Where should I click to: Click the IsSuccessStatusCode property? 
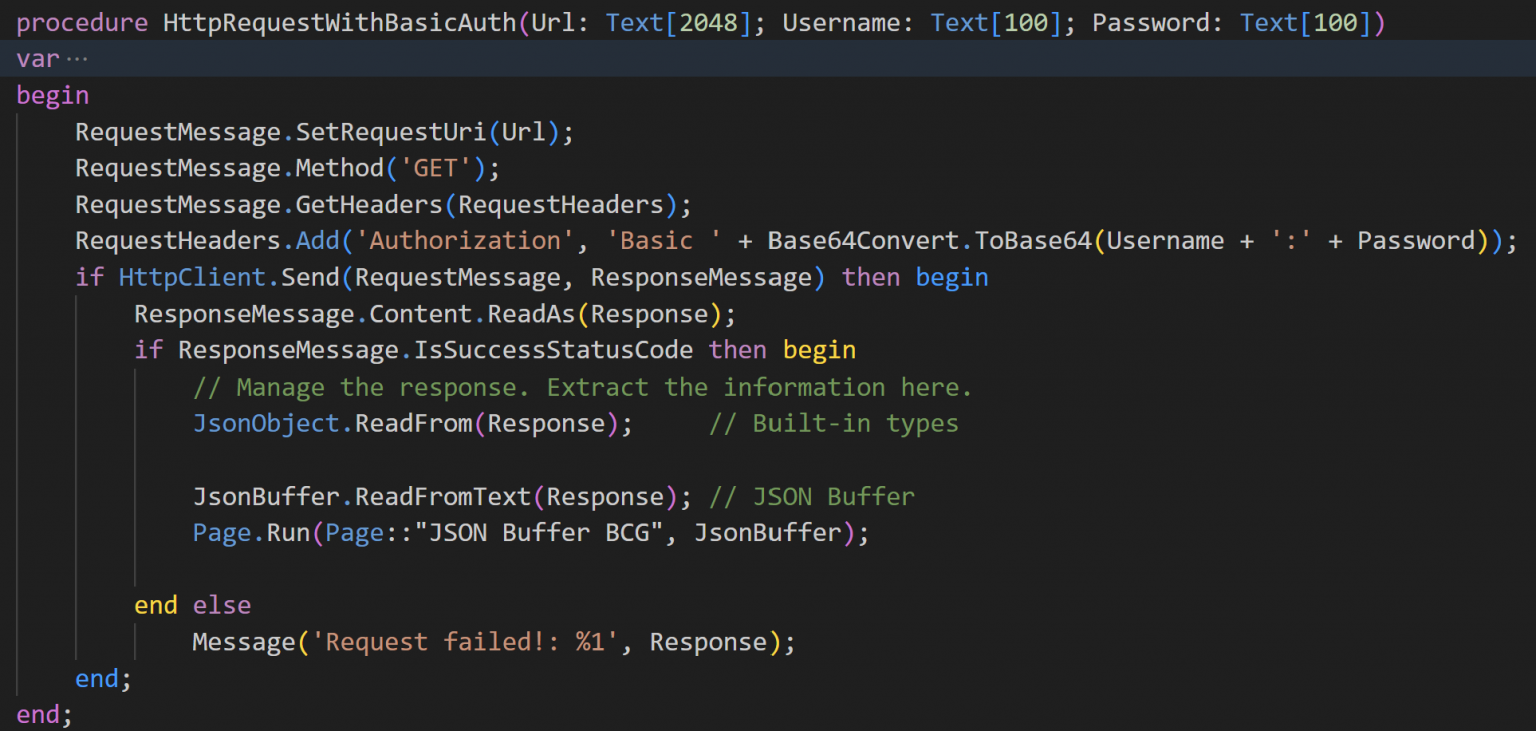531,350
